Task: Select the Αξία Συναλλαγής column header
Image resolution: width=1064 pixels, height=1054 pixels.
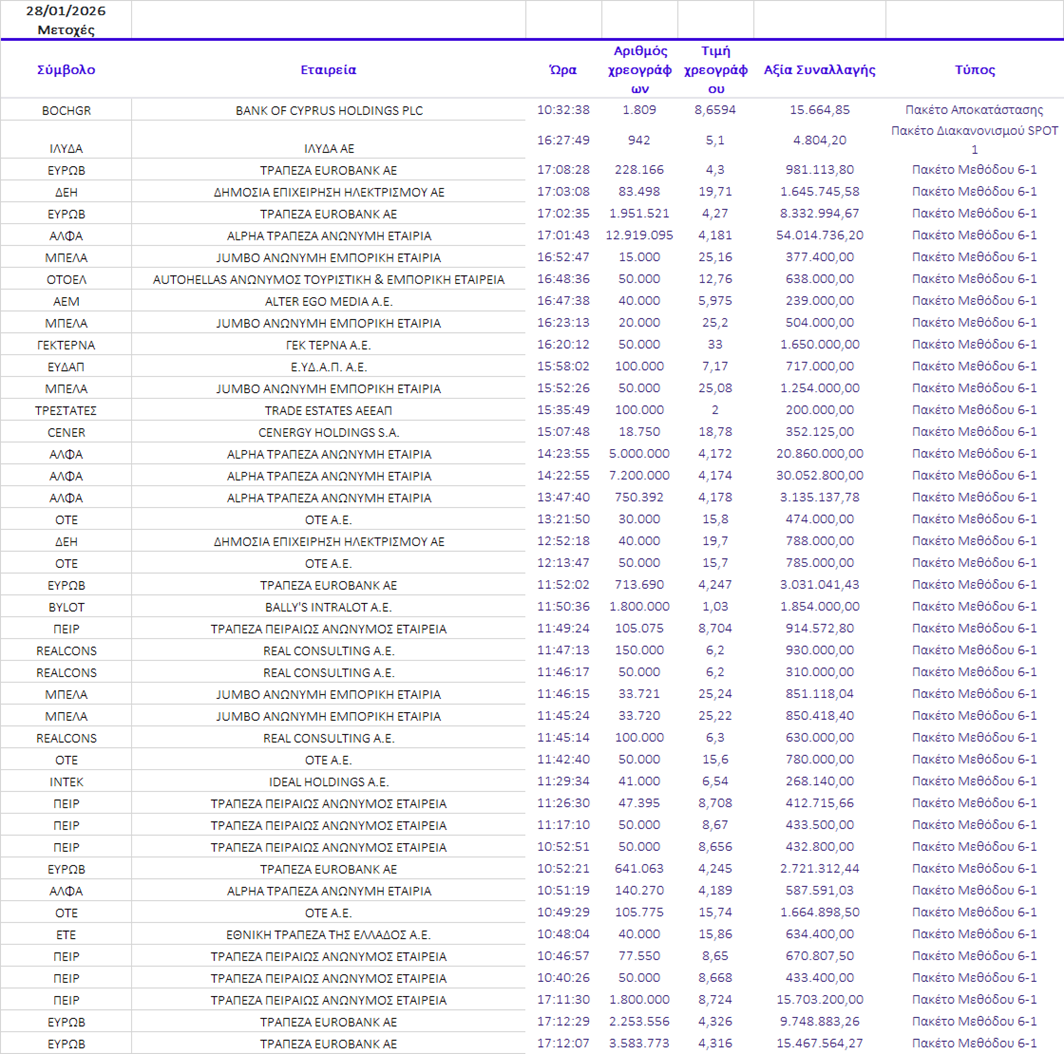Action: [x=820, y=69]
